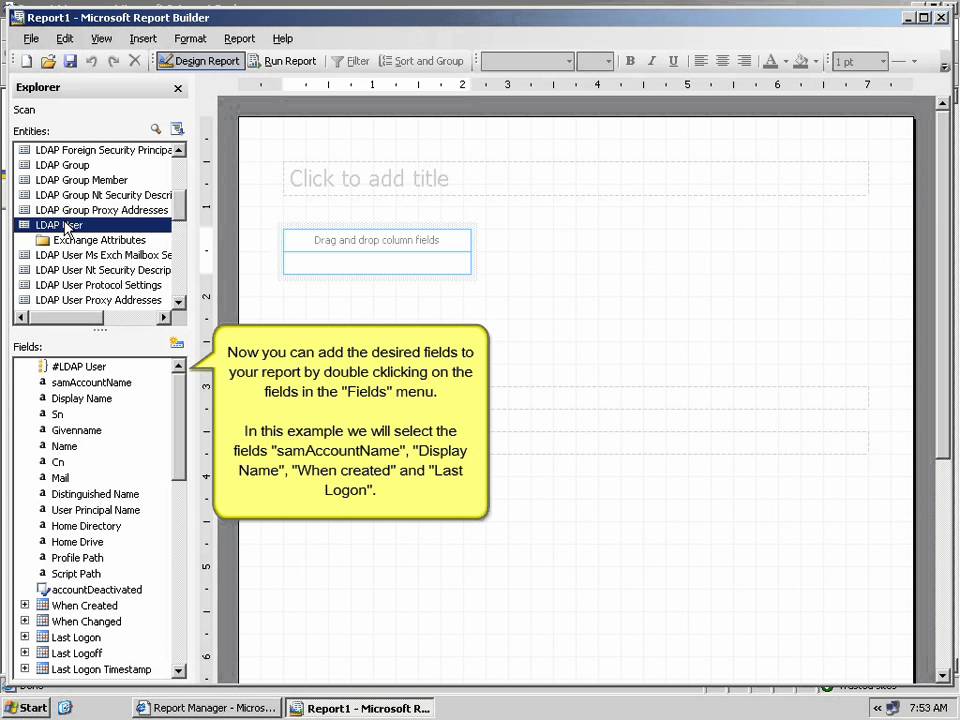Select the LDAP User Proxy Addresses entity
The width and height of the screenshot is (960, 720).
98,300
